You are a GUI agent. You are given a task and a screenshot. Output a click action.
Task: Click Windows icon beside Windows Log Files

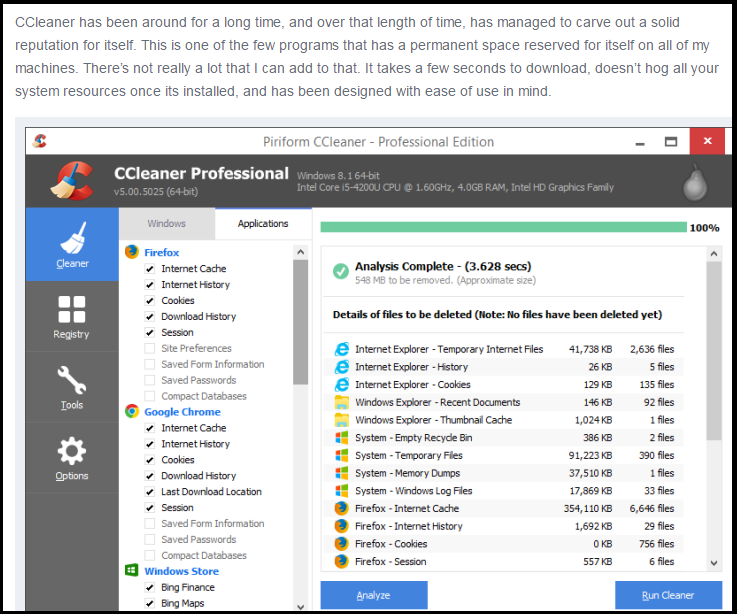pos(342,491)
